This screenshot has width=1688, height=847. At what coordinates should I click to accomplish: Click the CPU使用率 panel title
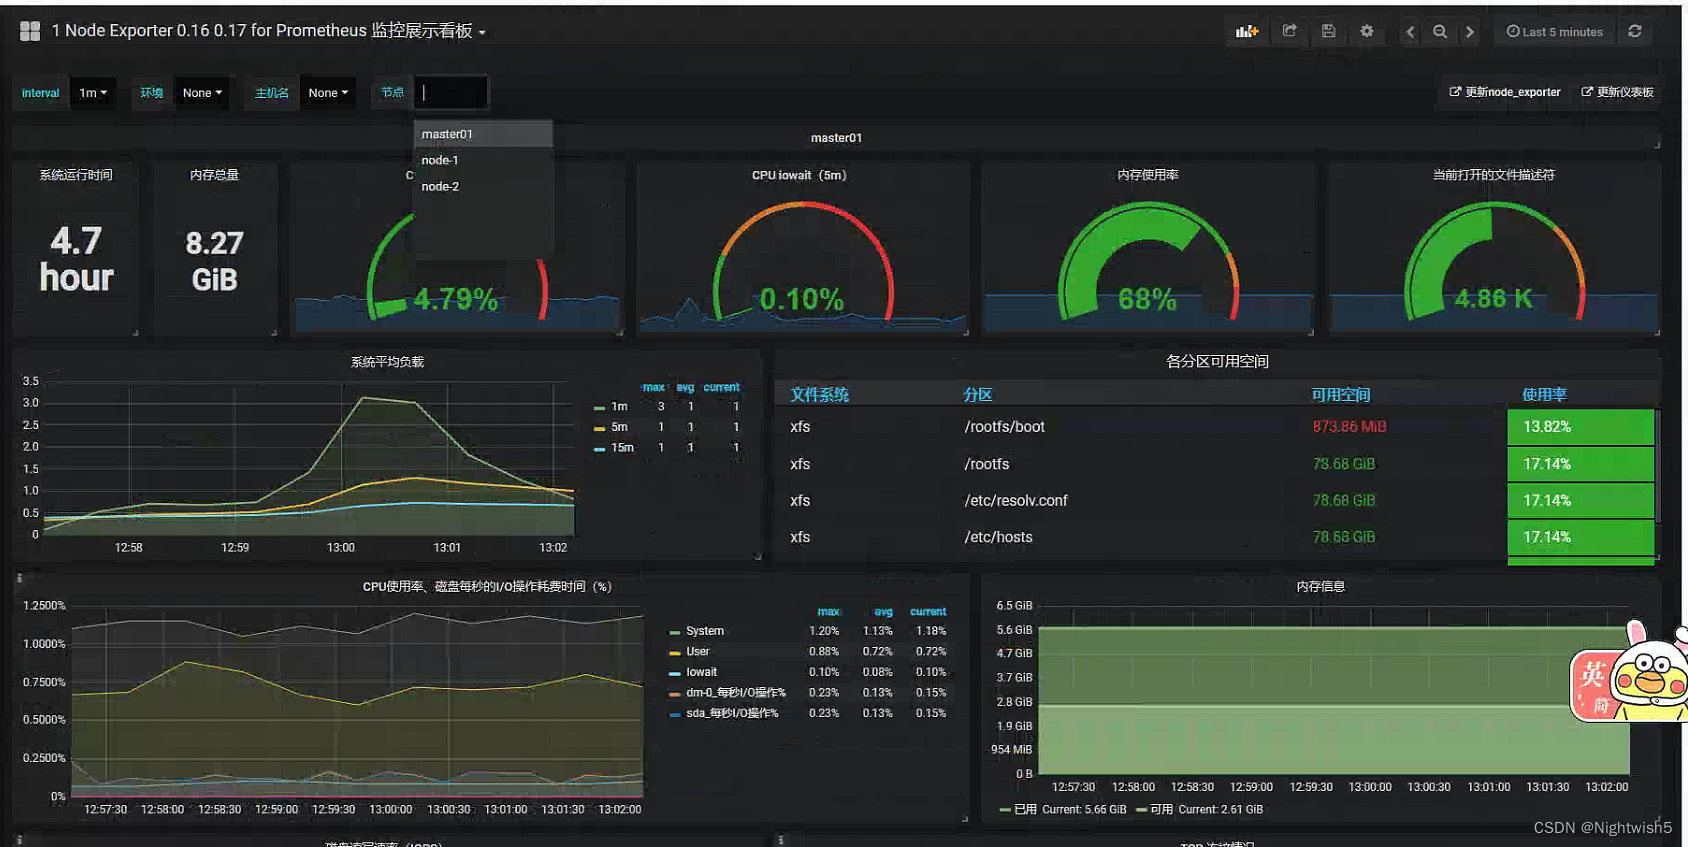(486, 587)
